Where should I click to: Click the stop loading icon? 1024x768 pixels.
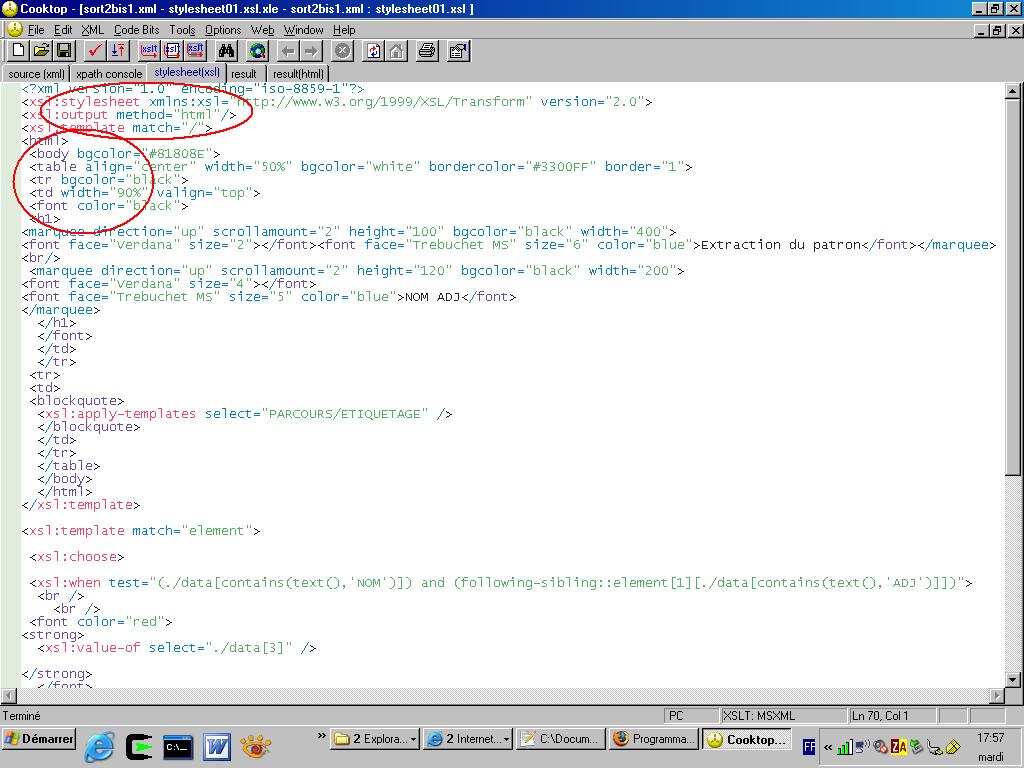pyautogui.click(x=343, y=50)
